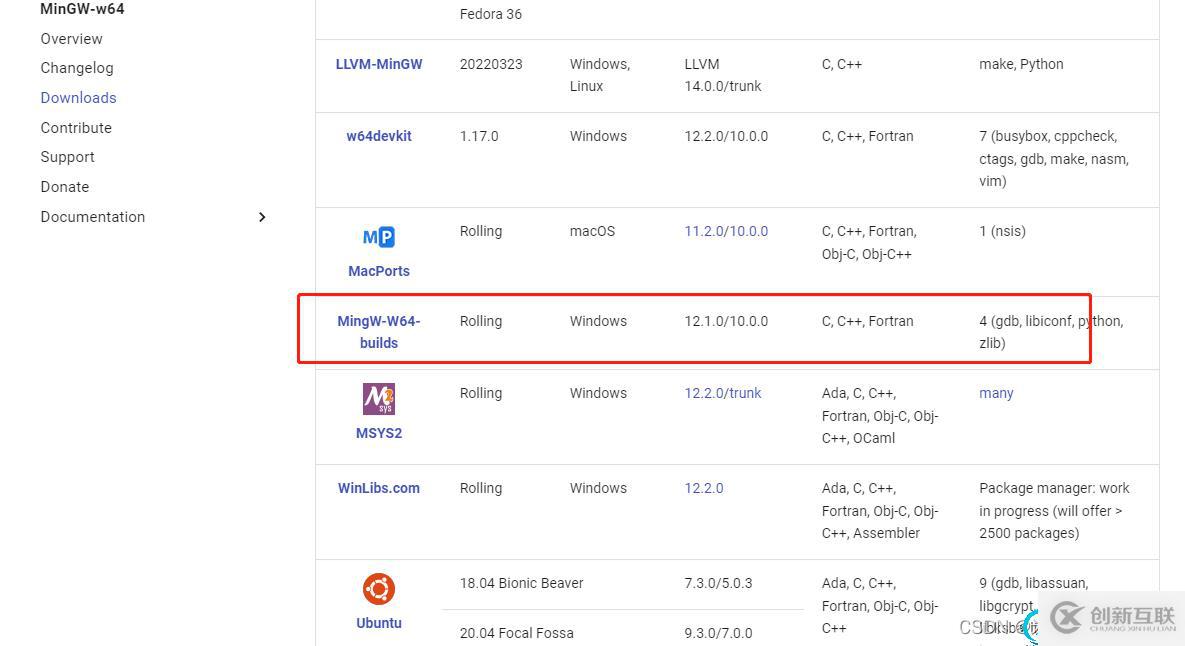Click MSYS2 version link 12.2.0/trunk
Screen dimensions: 1185x646
(x=723, y=393)
